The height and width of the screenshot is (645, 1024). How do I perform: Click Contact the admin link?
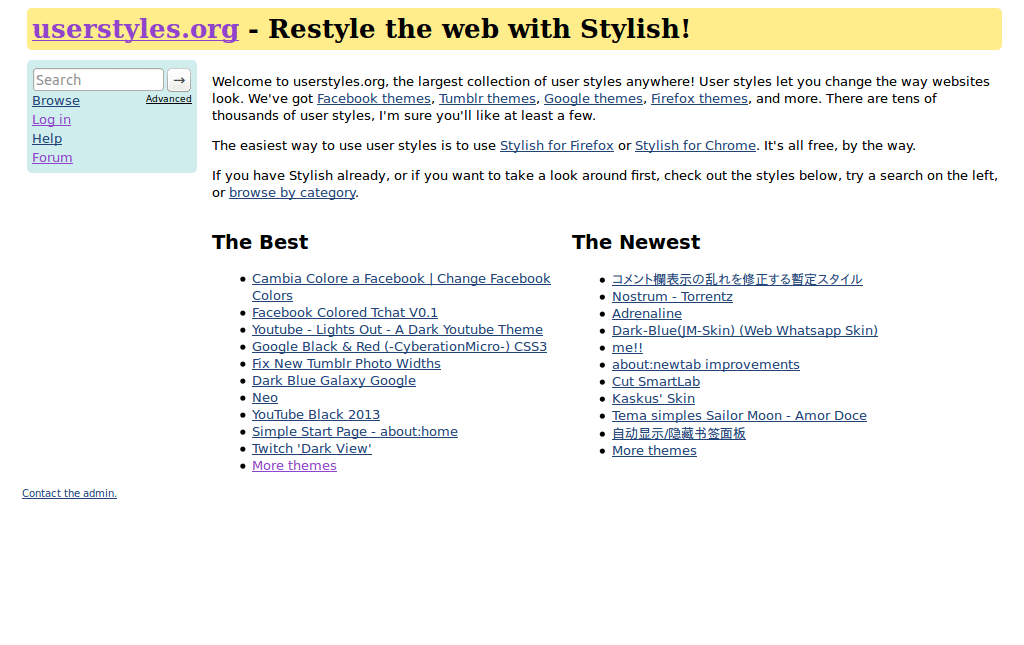[69, 492]
